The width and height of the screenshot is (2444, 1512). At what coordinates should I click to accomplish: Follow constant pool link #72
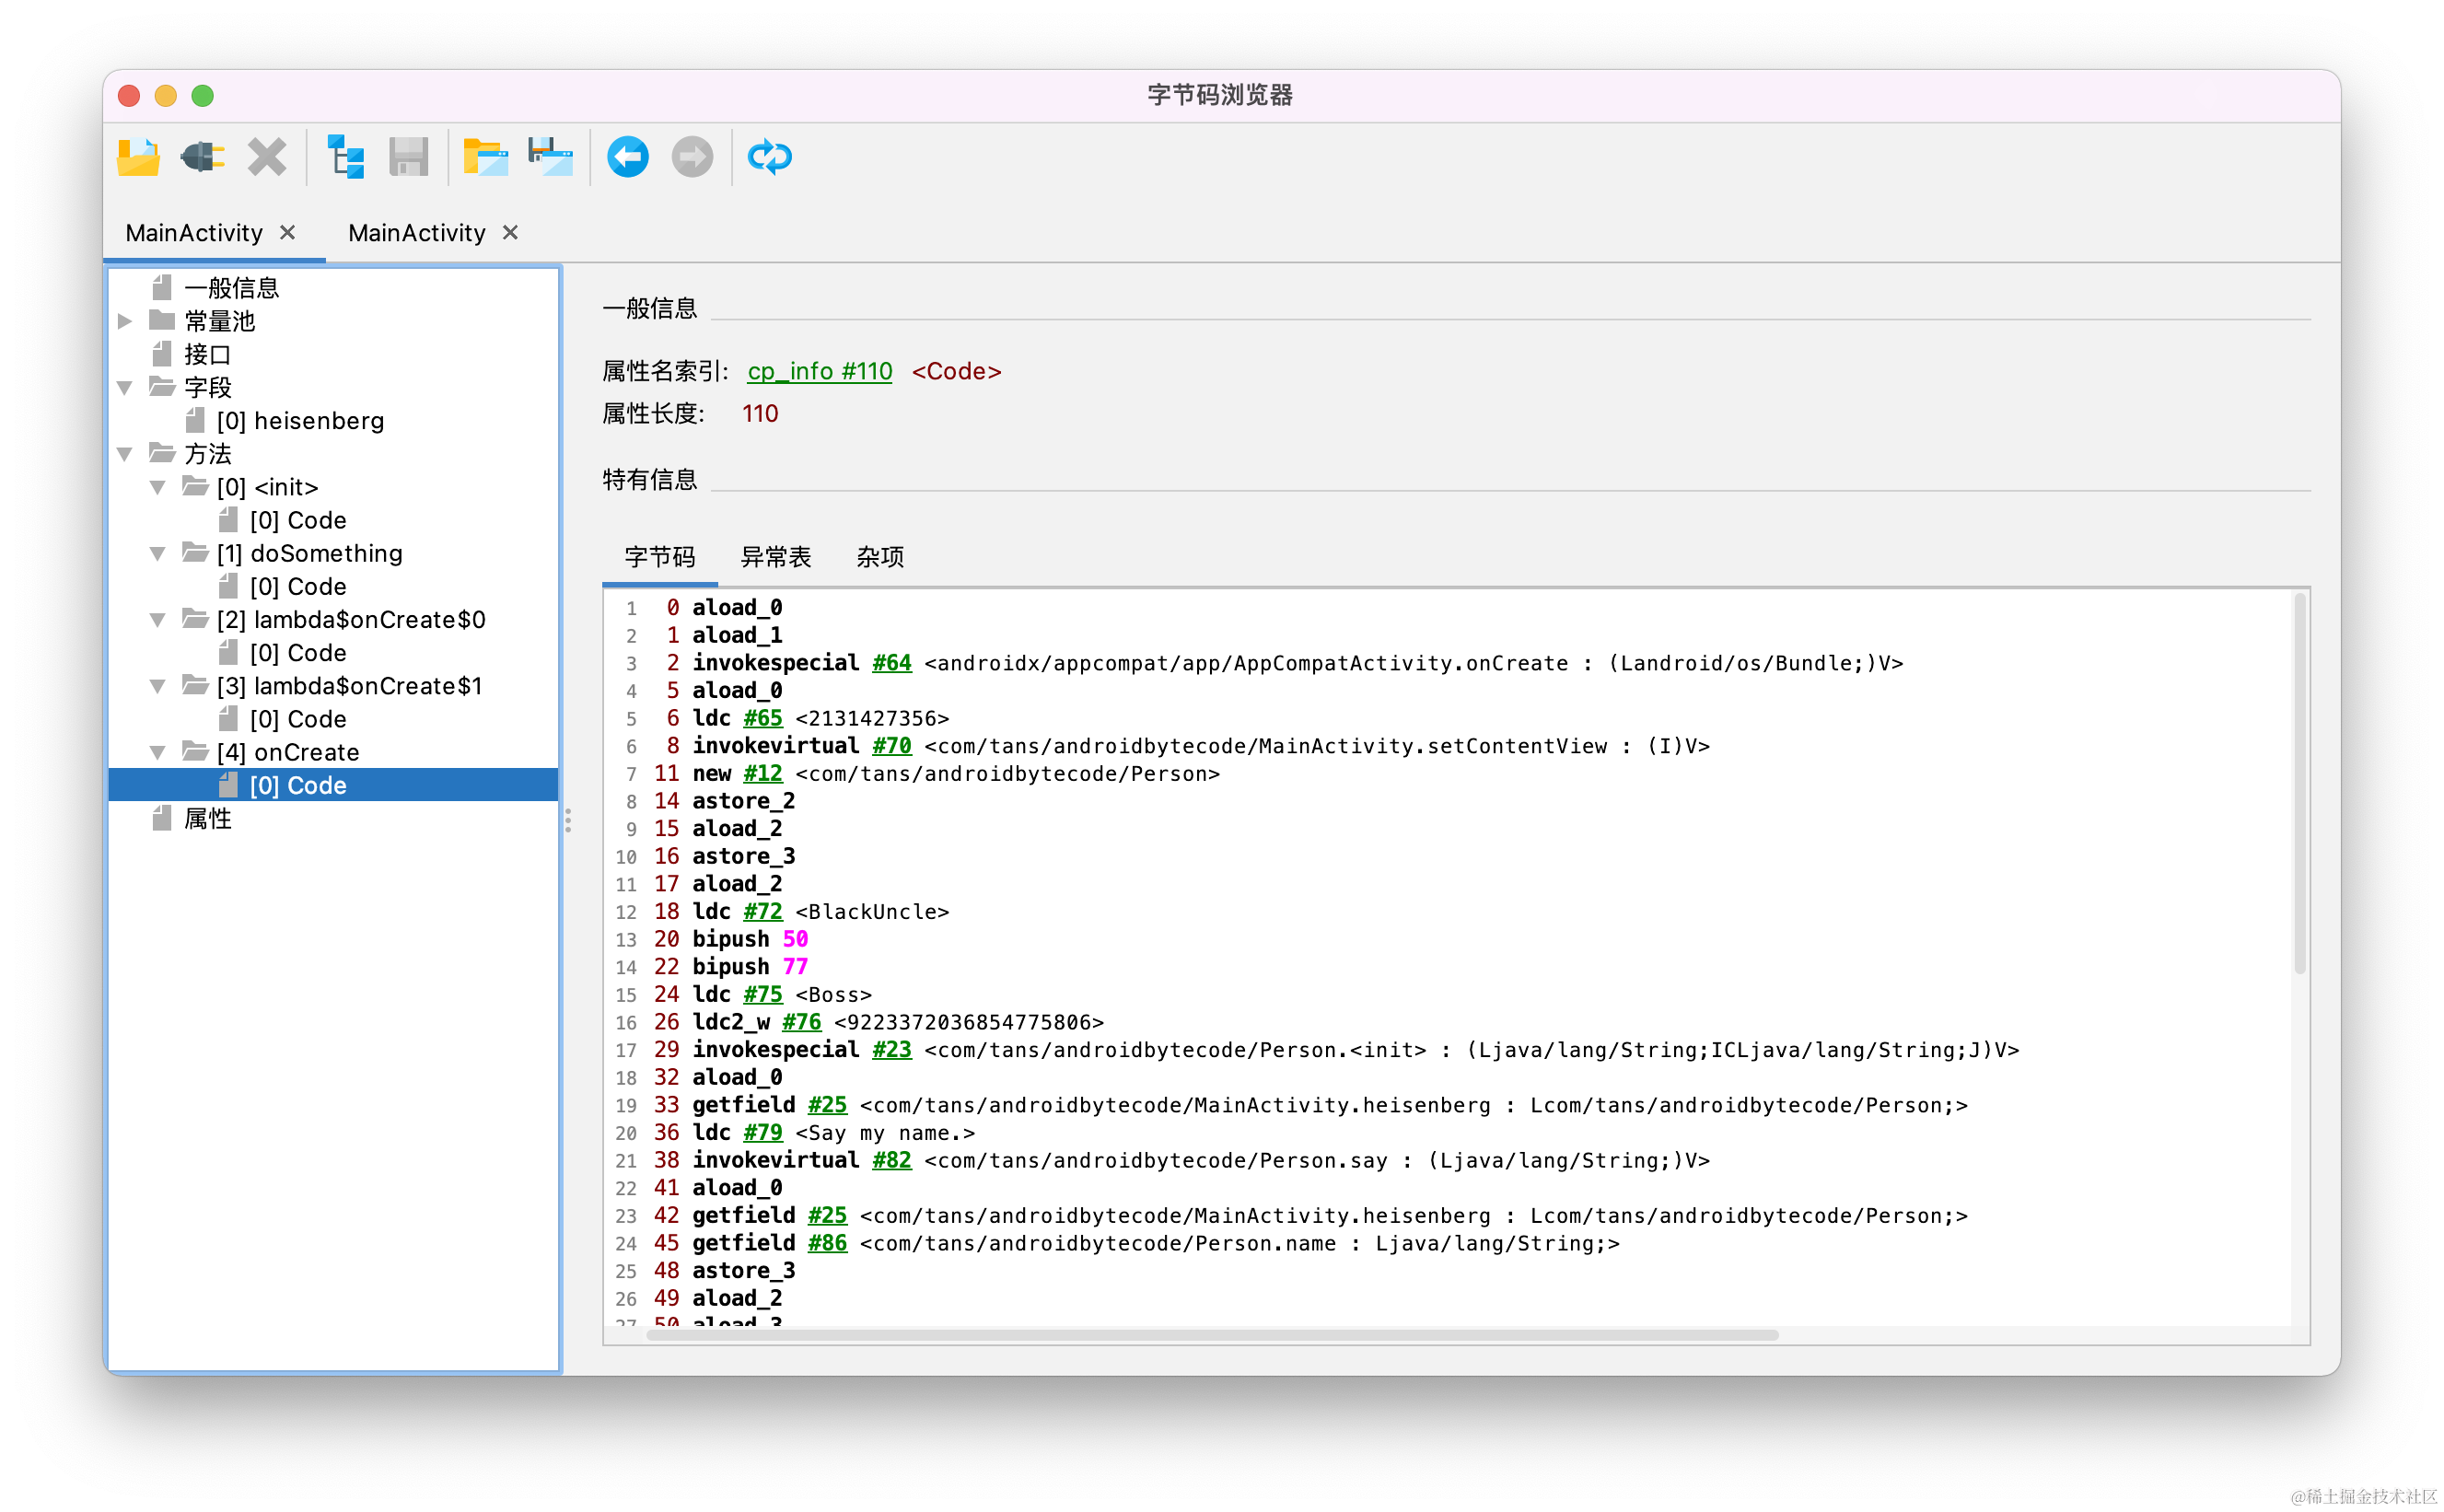(763, 911)
